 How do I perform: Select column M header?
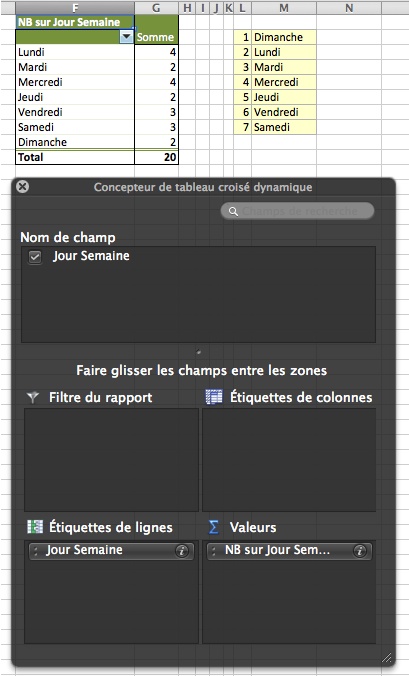tap(284, 7)
